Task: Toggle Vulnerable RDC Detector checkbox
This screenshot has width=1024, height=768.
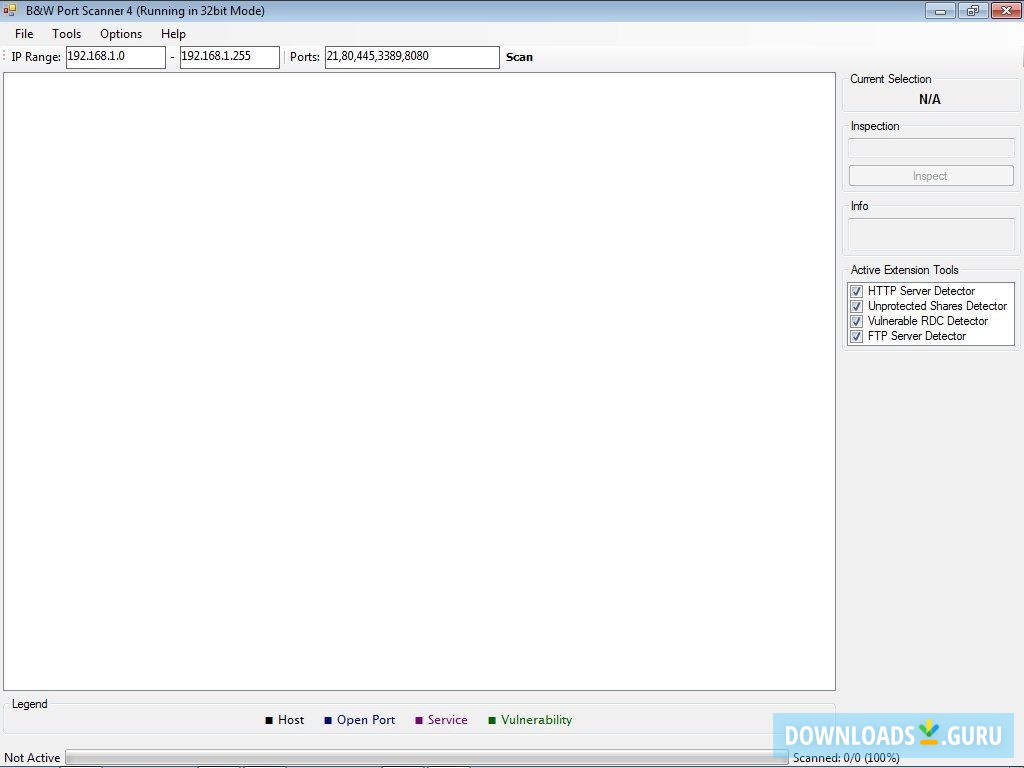Action: [856, 321]
